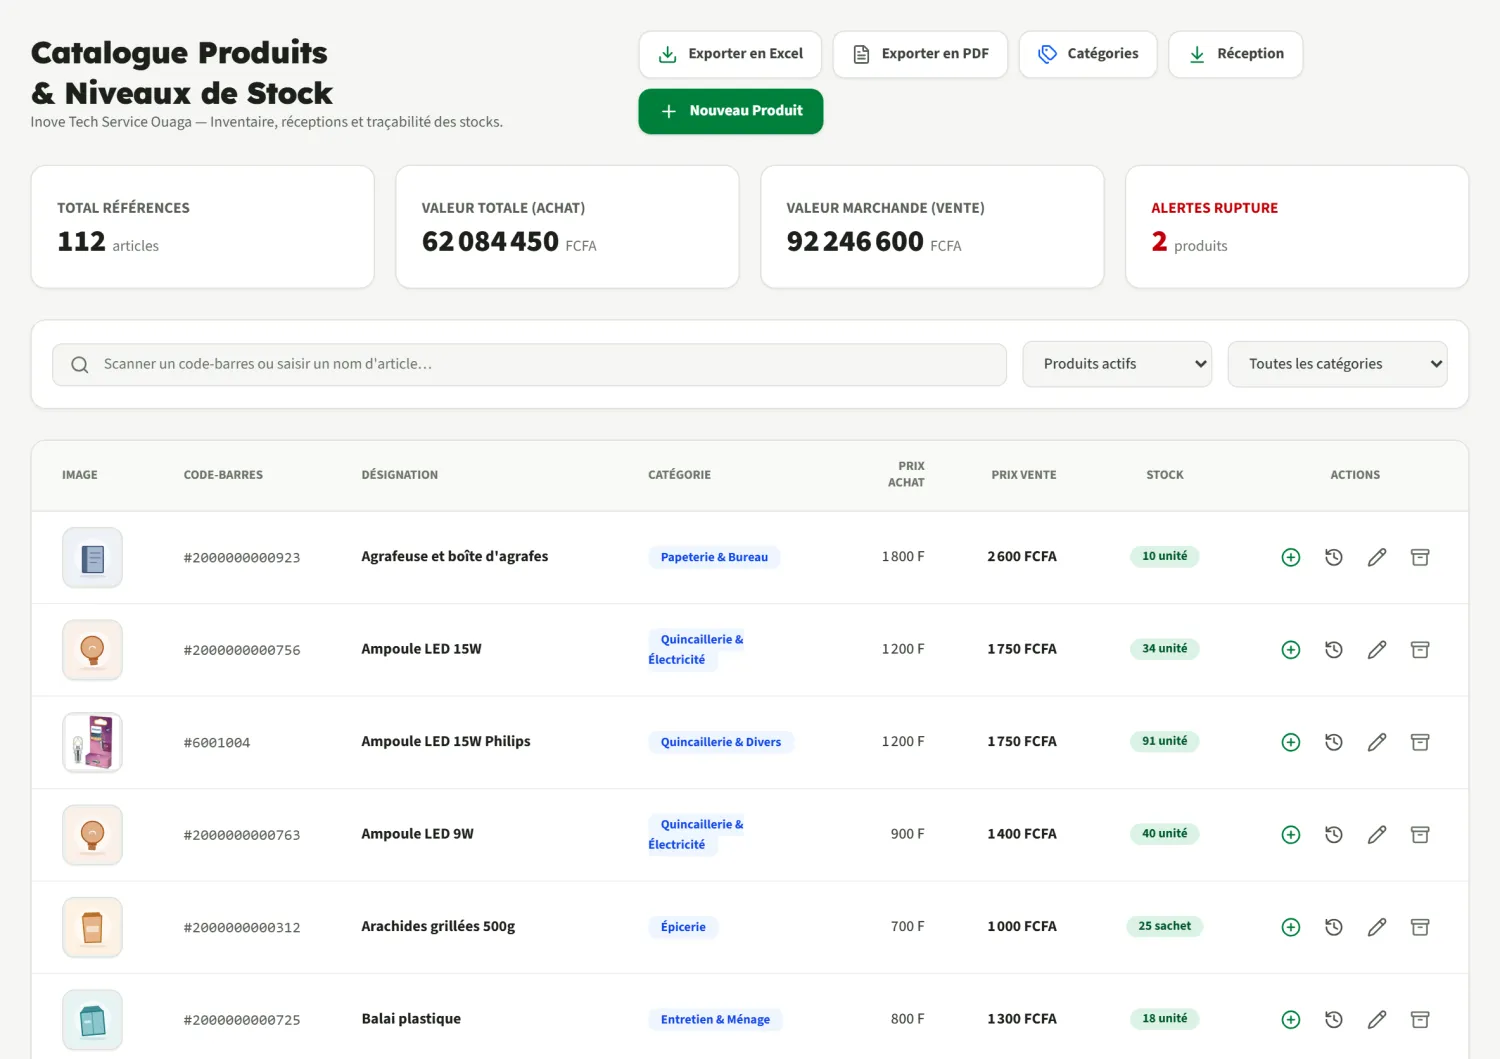The image size is (1500, 1059).
Task: Open the Produits actifs status dropdown
Action: coord(1117,364)
